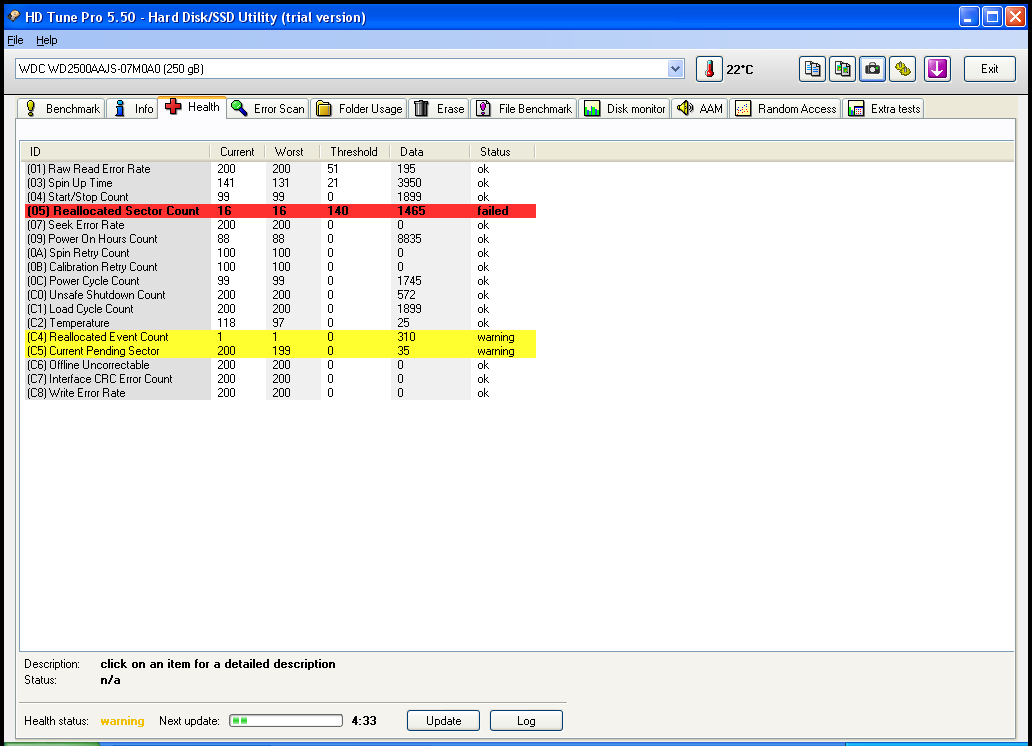Open the options wrench icon
Image resolution: width=1032 pixels, height=746 pixels.
[x=902, y=69]
